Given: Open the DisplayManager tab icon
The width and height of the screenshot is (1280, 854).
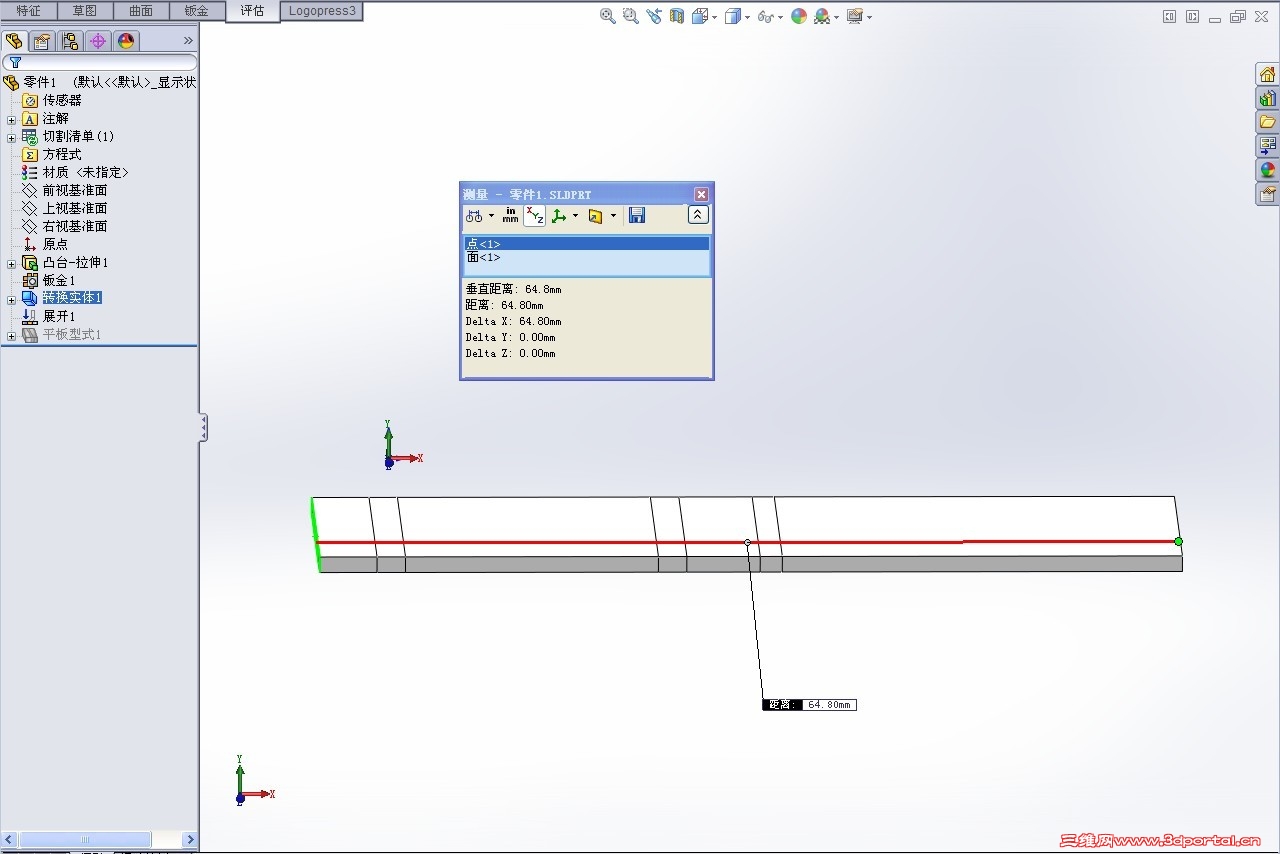Looking at the screenshot, I should click(125, 41).
